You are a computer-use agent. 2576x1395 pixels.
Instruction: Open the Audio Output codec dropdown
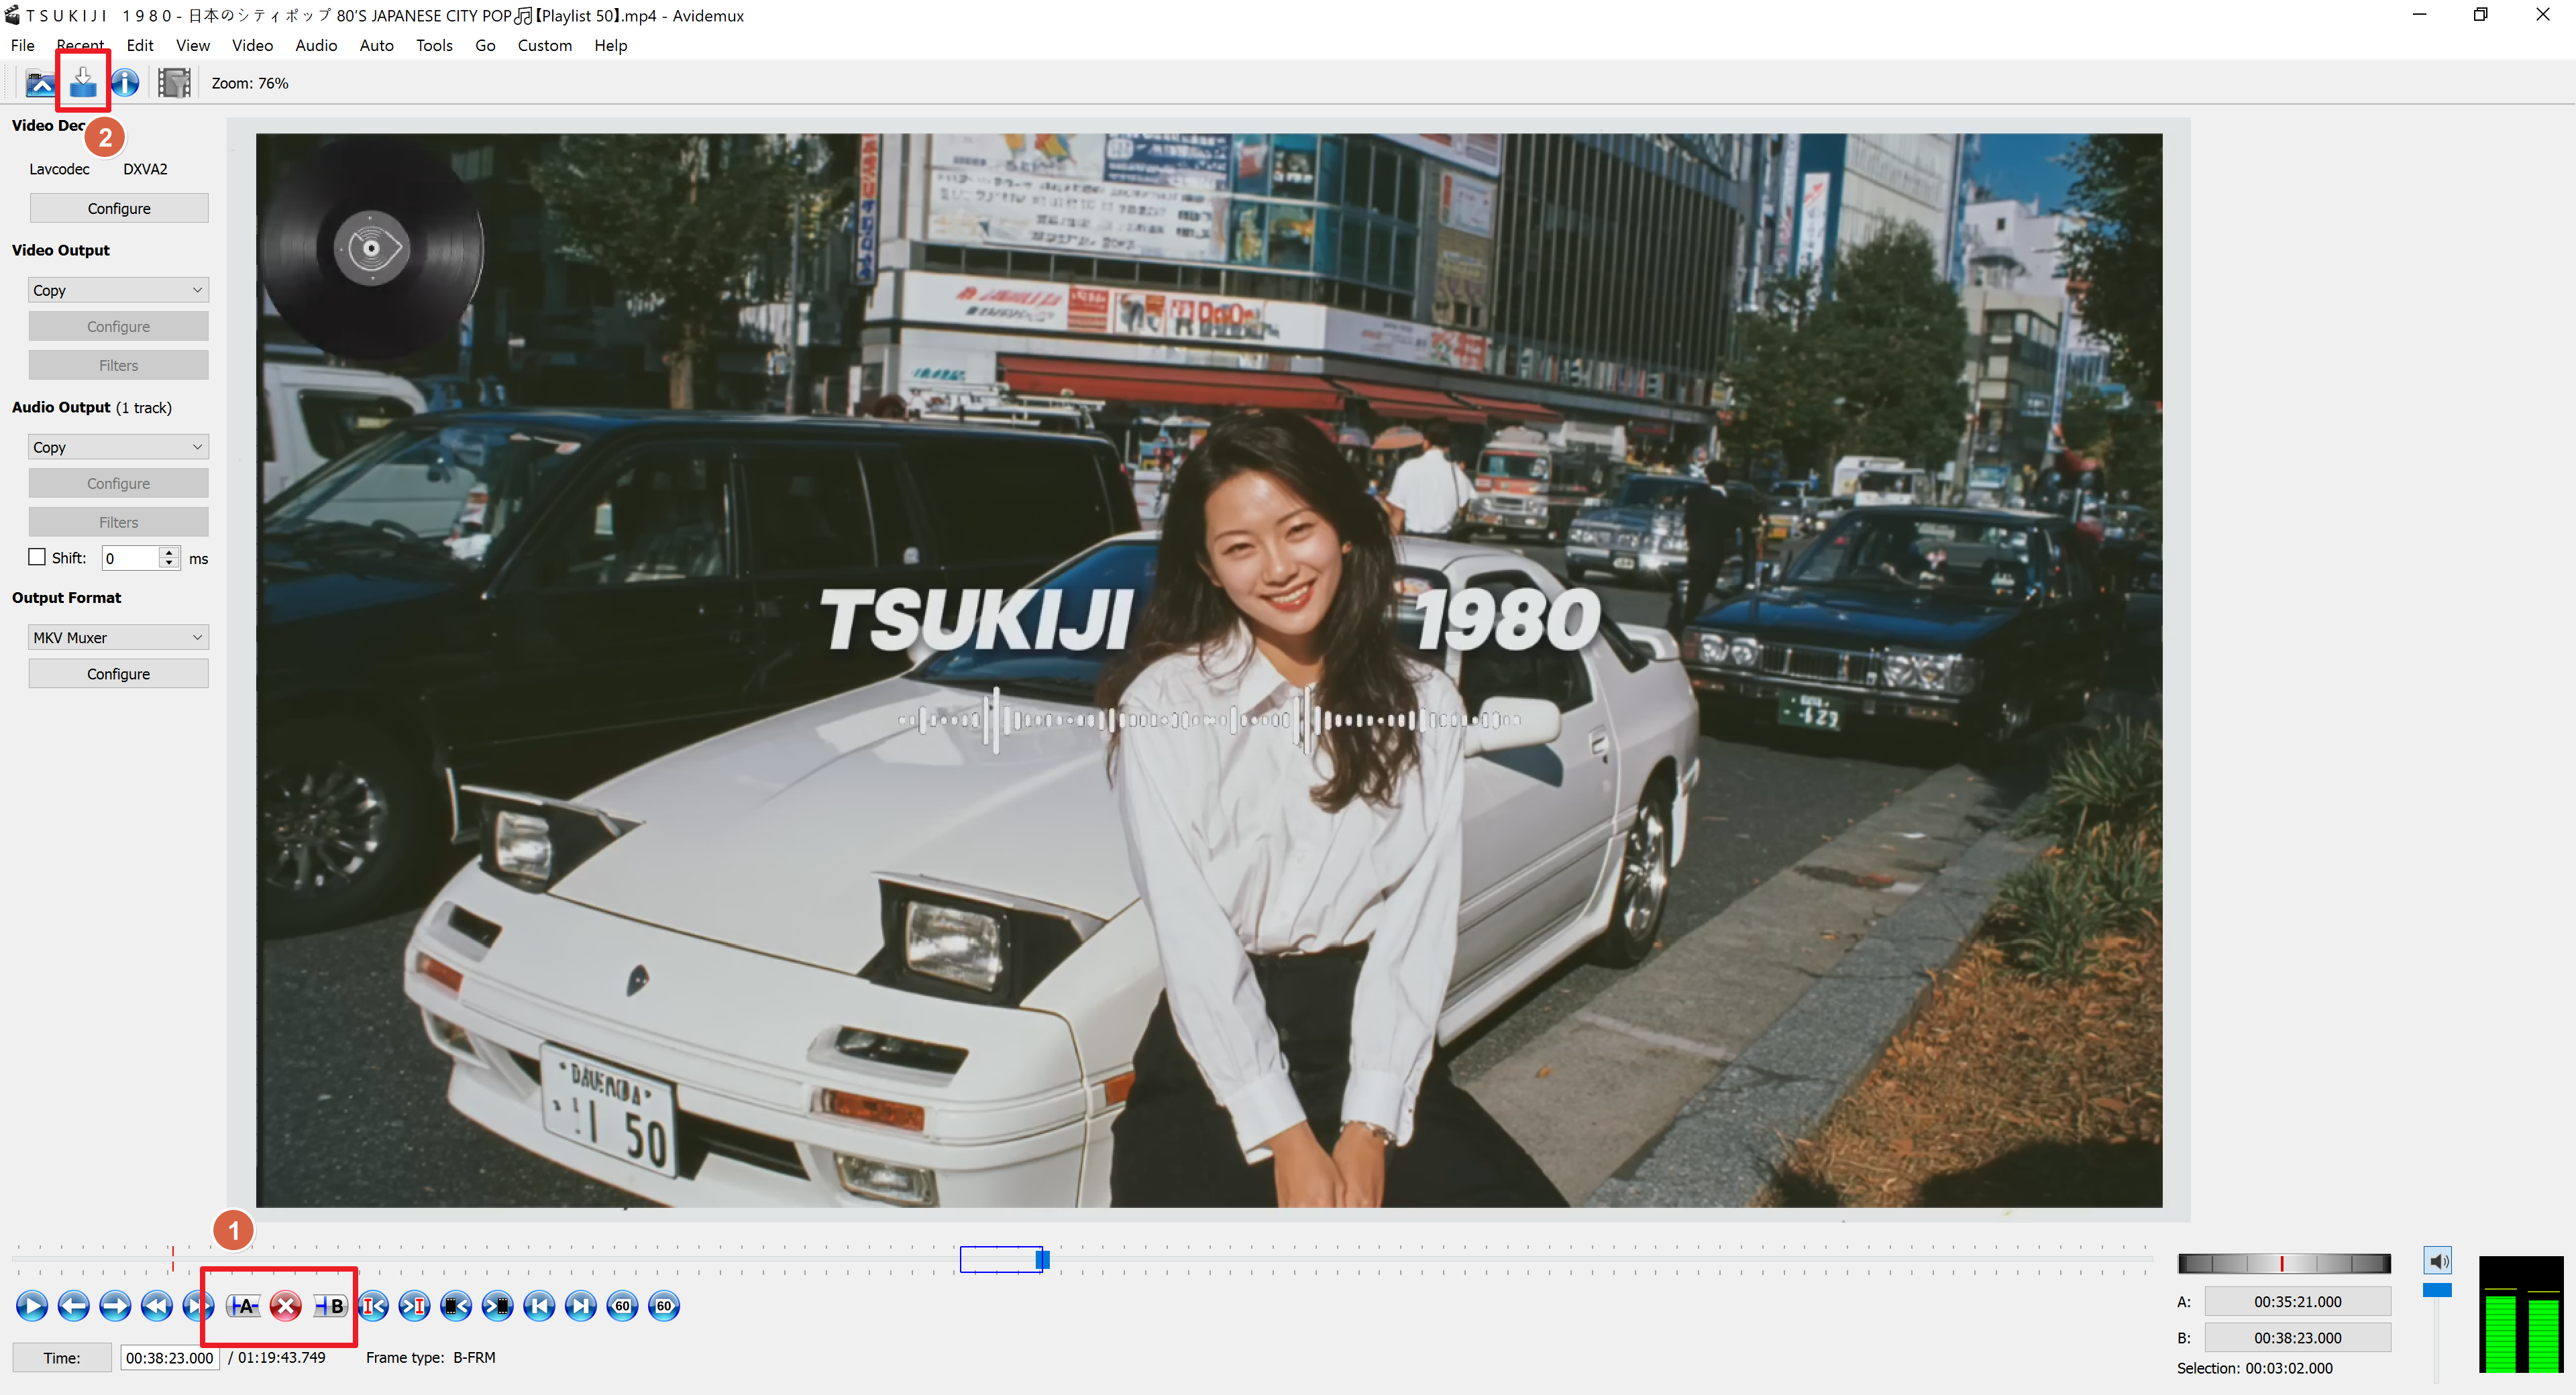point(118,446)
